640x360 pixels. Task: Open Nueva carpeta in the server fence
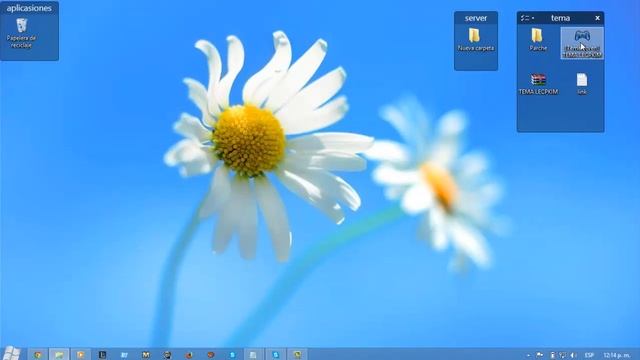[476, 40]
